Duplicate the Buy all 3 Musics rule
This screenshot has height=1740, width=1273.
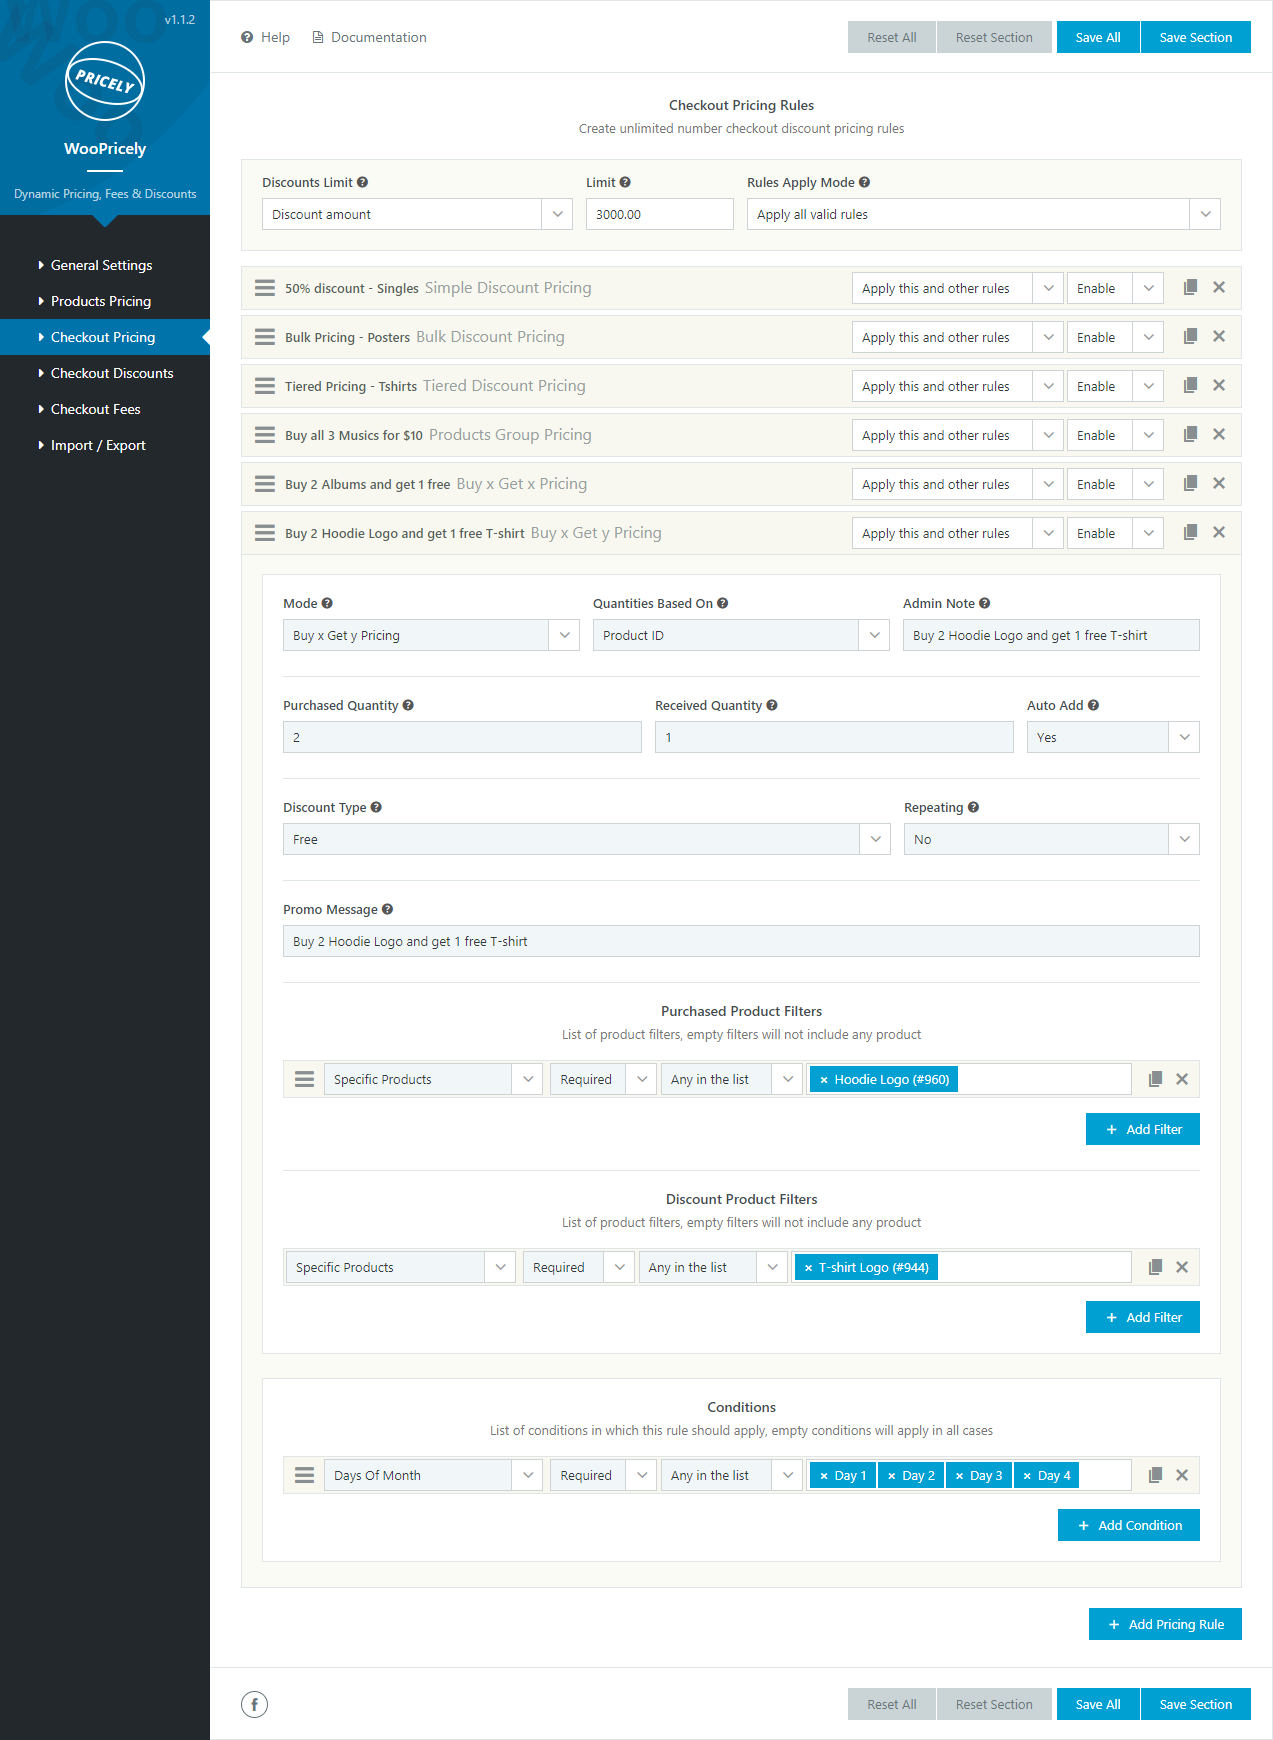(x=1190, y=435)
